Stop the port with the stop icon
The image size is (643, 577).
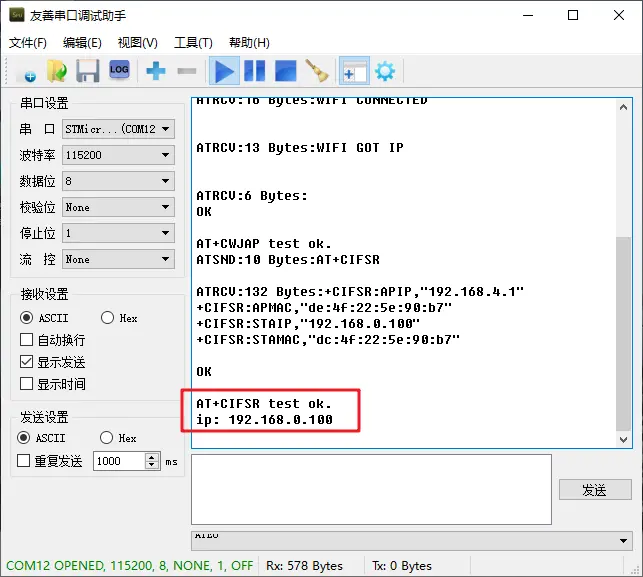click(x=286, y=71)
